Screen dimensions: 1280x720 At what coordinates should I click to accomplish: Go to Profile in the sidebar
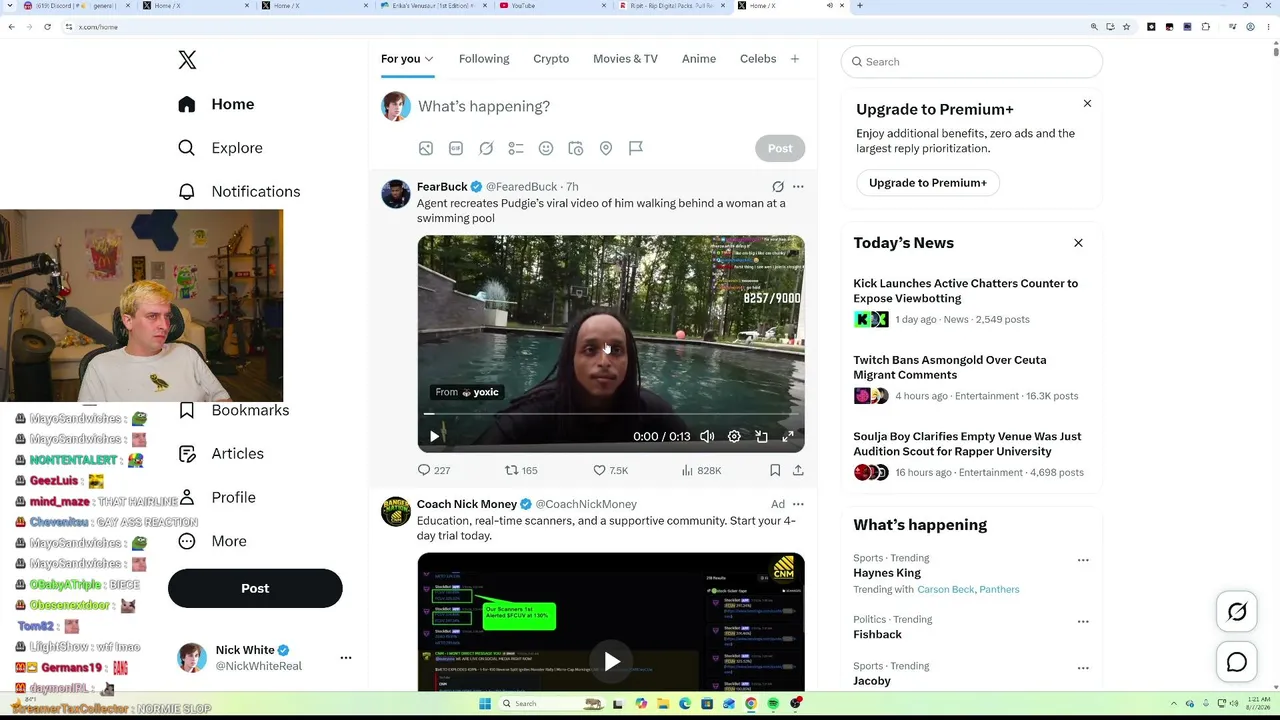click(x=216, y=497)
